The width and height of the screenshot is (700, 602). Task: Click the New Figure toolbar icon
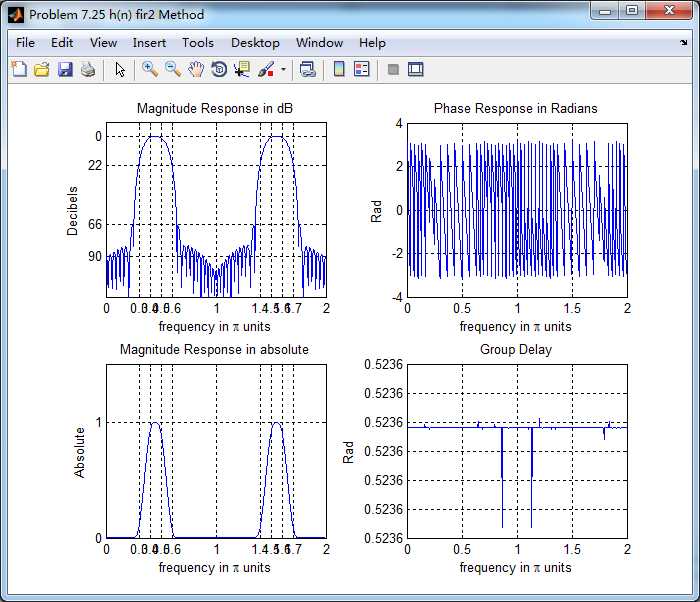coord(19,69)
